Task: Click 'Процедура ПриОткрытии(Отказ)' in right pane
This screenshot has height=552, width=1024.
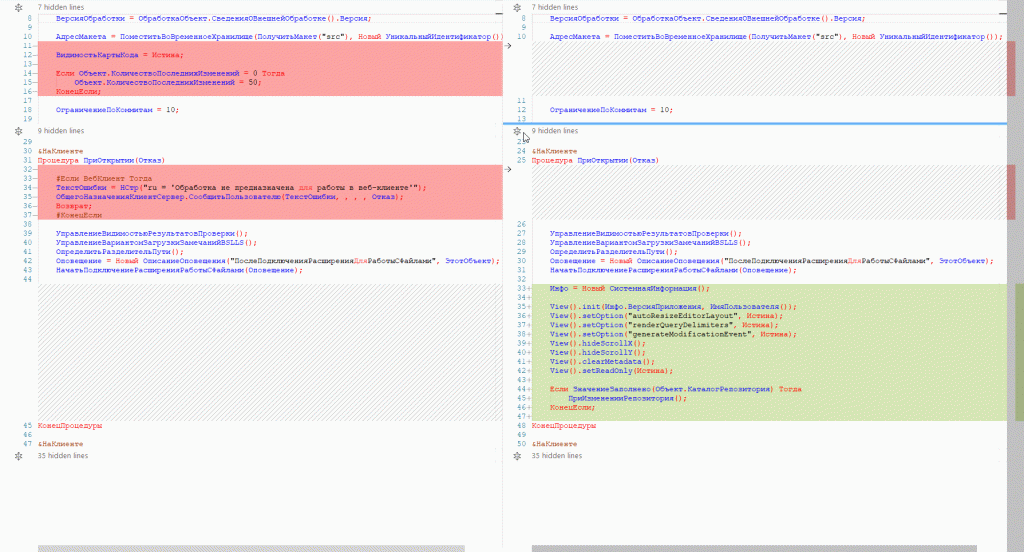Action: (595, 160)
